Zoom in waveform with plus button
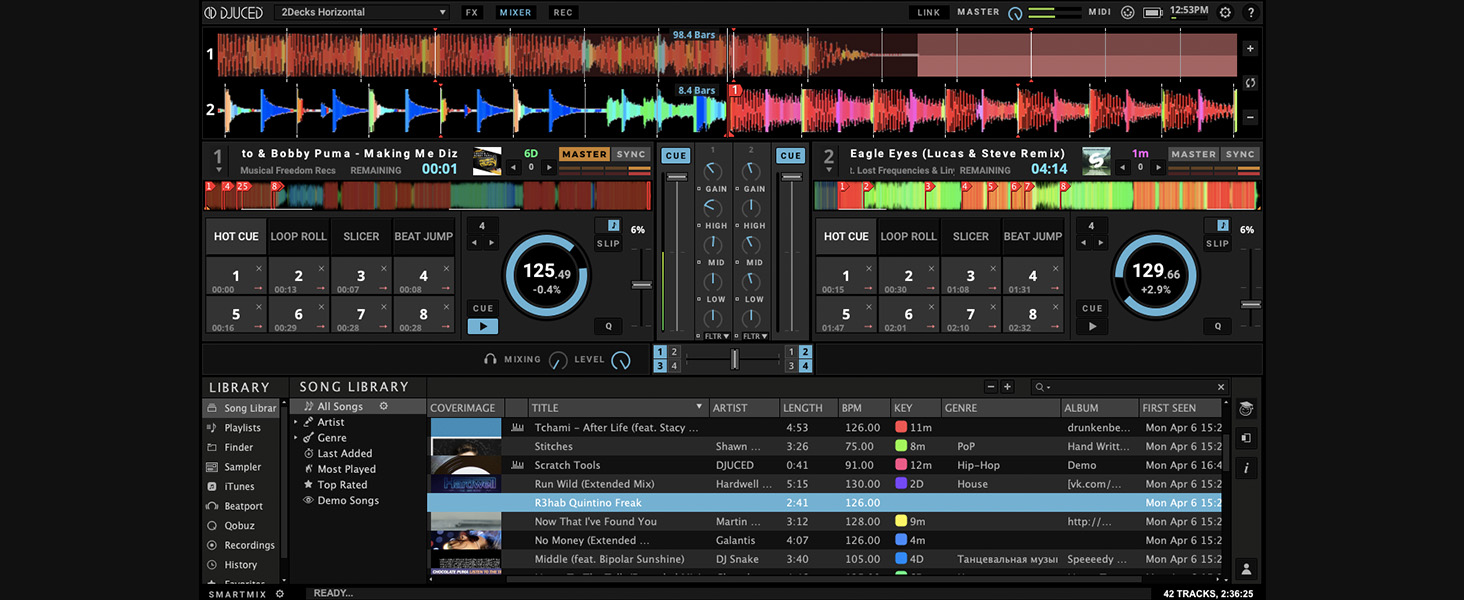1464x600 pixels. point(1250,48)
